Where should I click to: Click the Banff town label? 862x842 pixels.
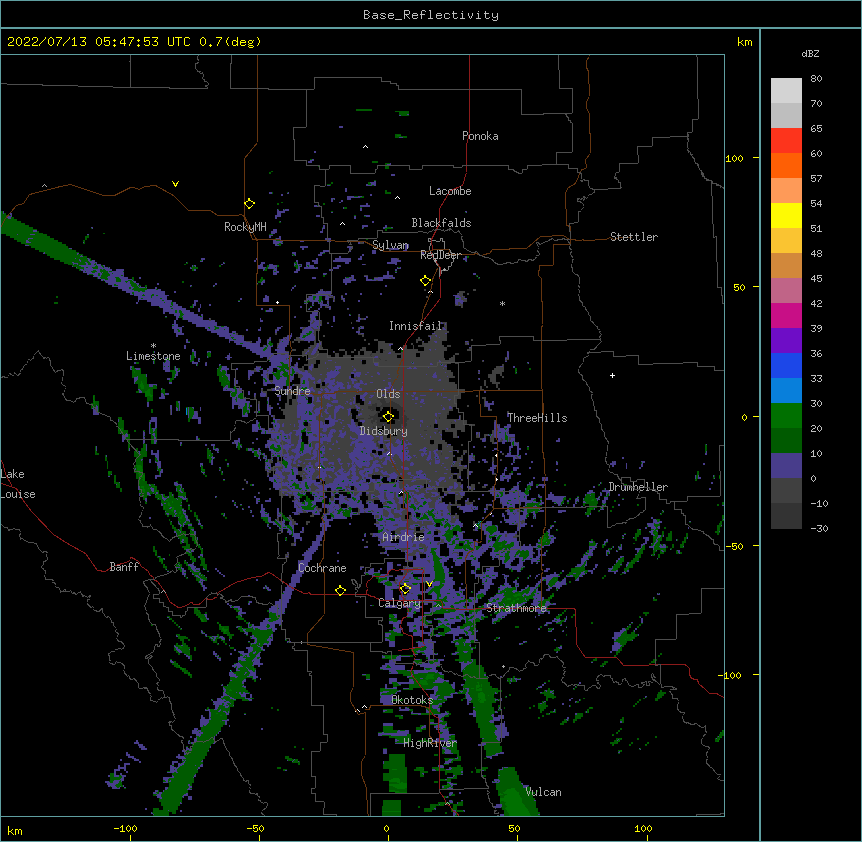pos(124,567)
